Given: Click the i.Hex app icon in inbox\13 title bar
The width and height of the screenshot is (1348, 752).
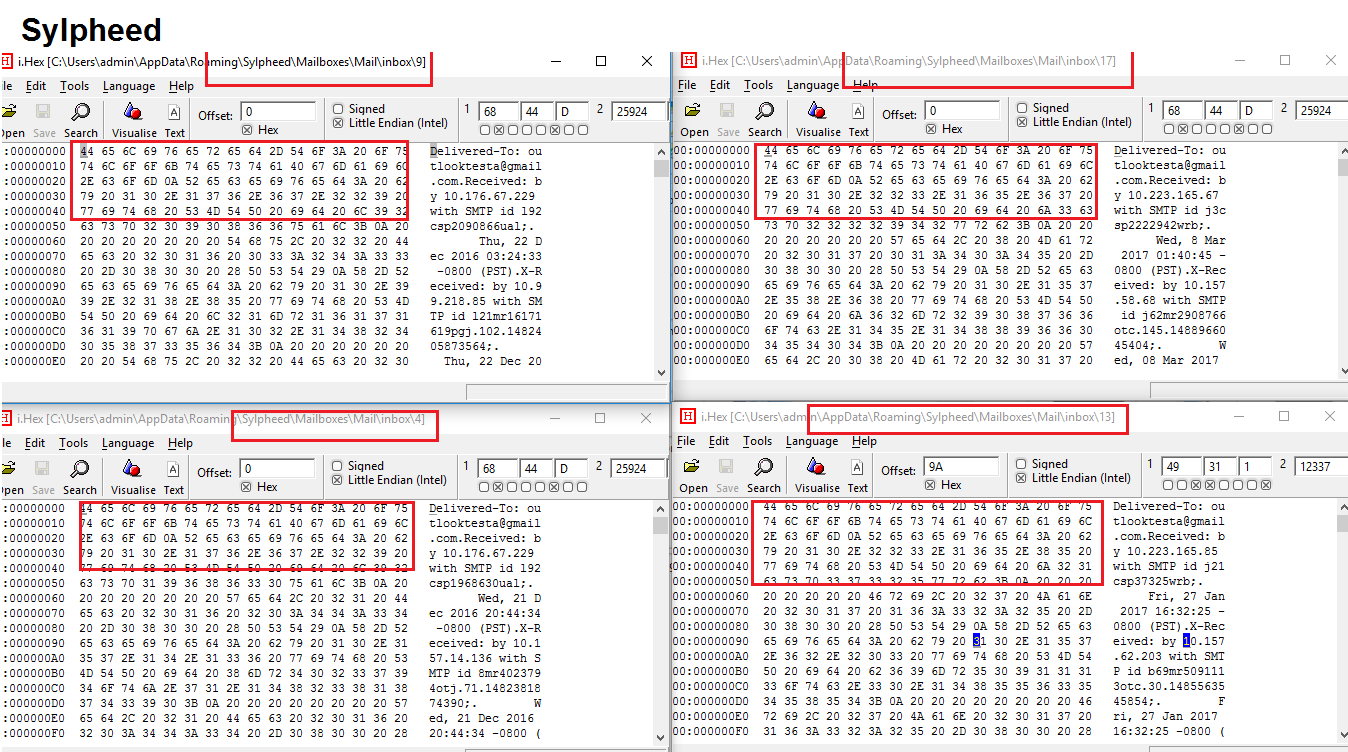Looking at the screenshot, I should [x=689, y=416].
